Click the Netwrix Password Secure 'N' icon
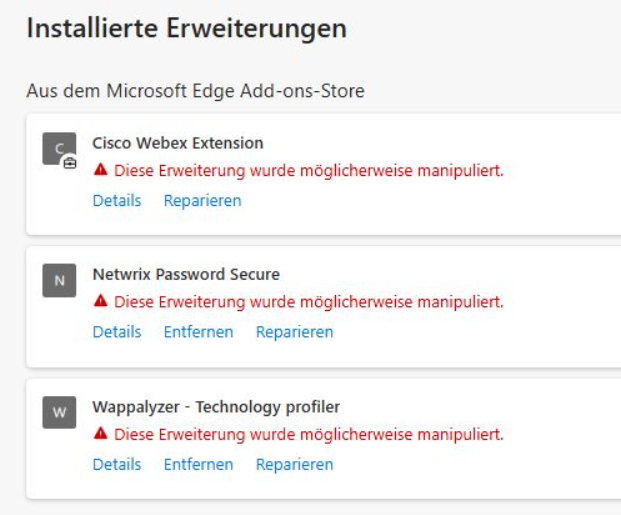The width and height of the screenshot is (621, 515). (59, 281)
